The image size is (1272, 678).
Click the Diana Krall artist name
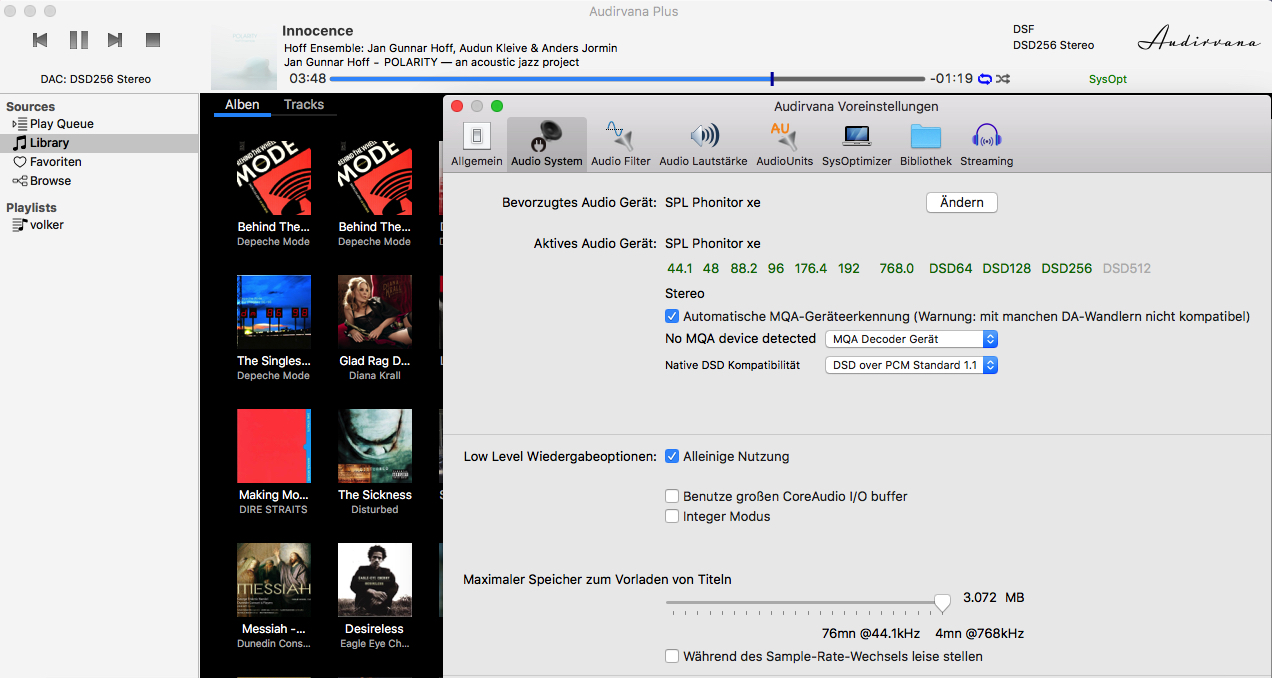[x=375, y=376]
